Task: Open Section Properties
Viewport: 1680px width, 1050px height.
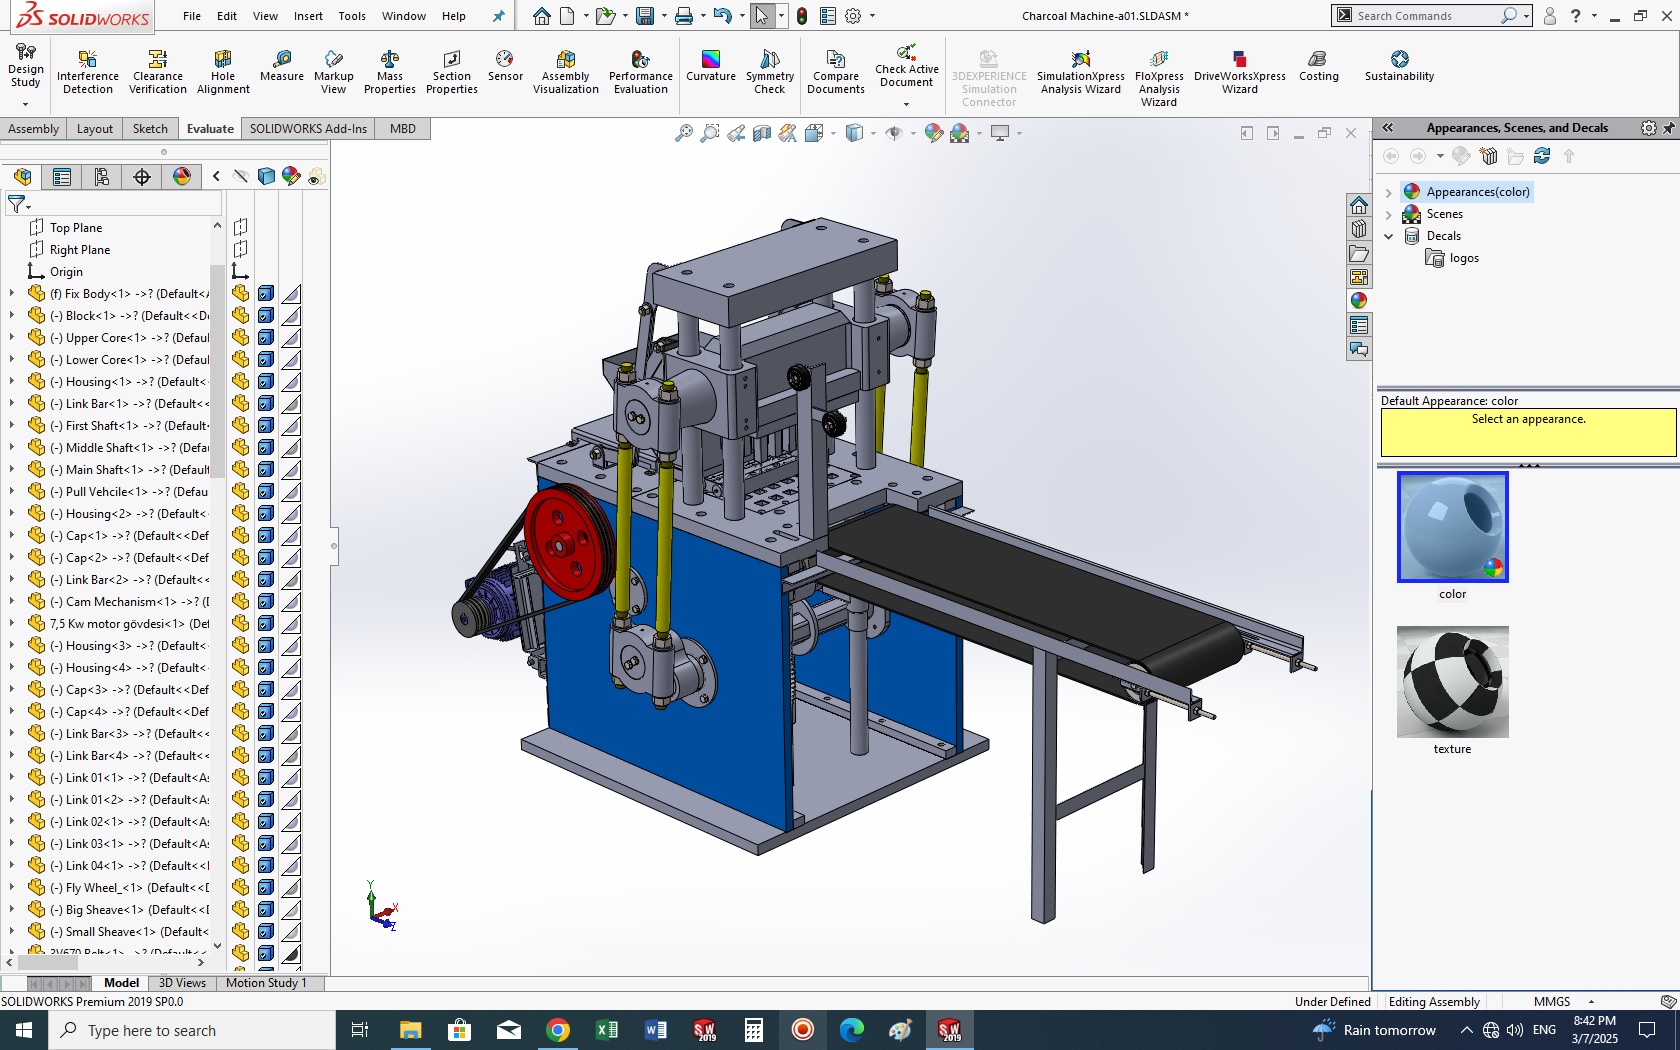Action: pos(452,73)
